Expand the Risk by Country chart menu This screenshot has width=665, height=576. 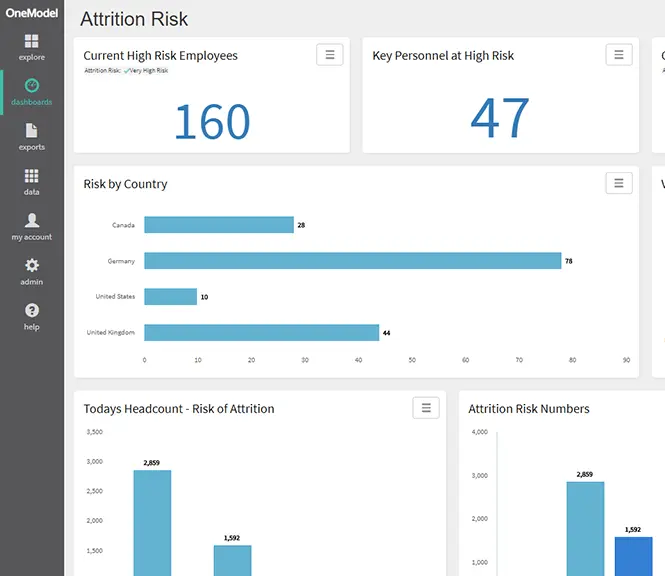point(619,183)
